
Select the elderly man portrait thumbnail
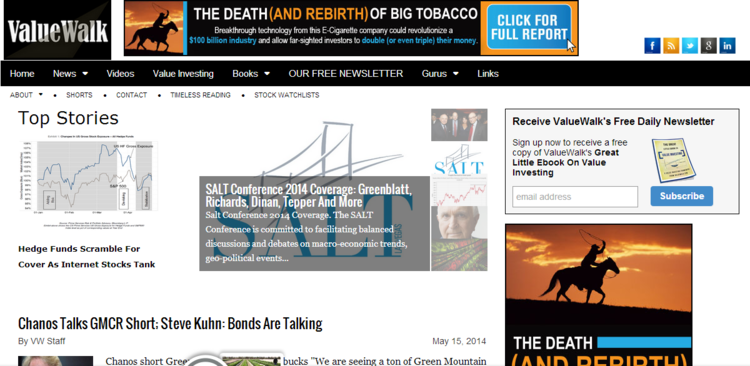[459, 223]
